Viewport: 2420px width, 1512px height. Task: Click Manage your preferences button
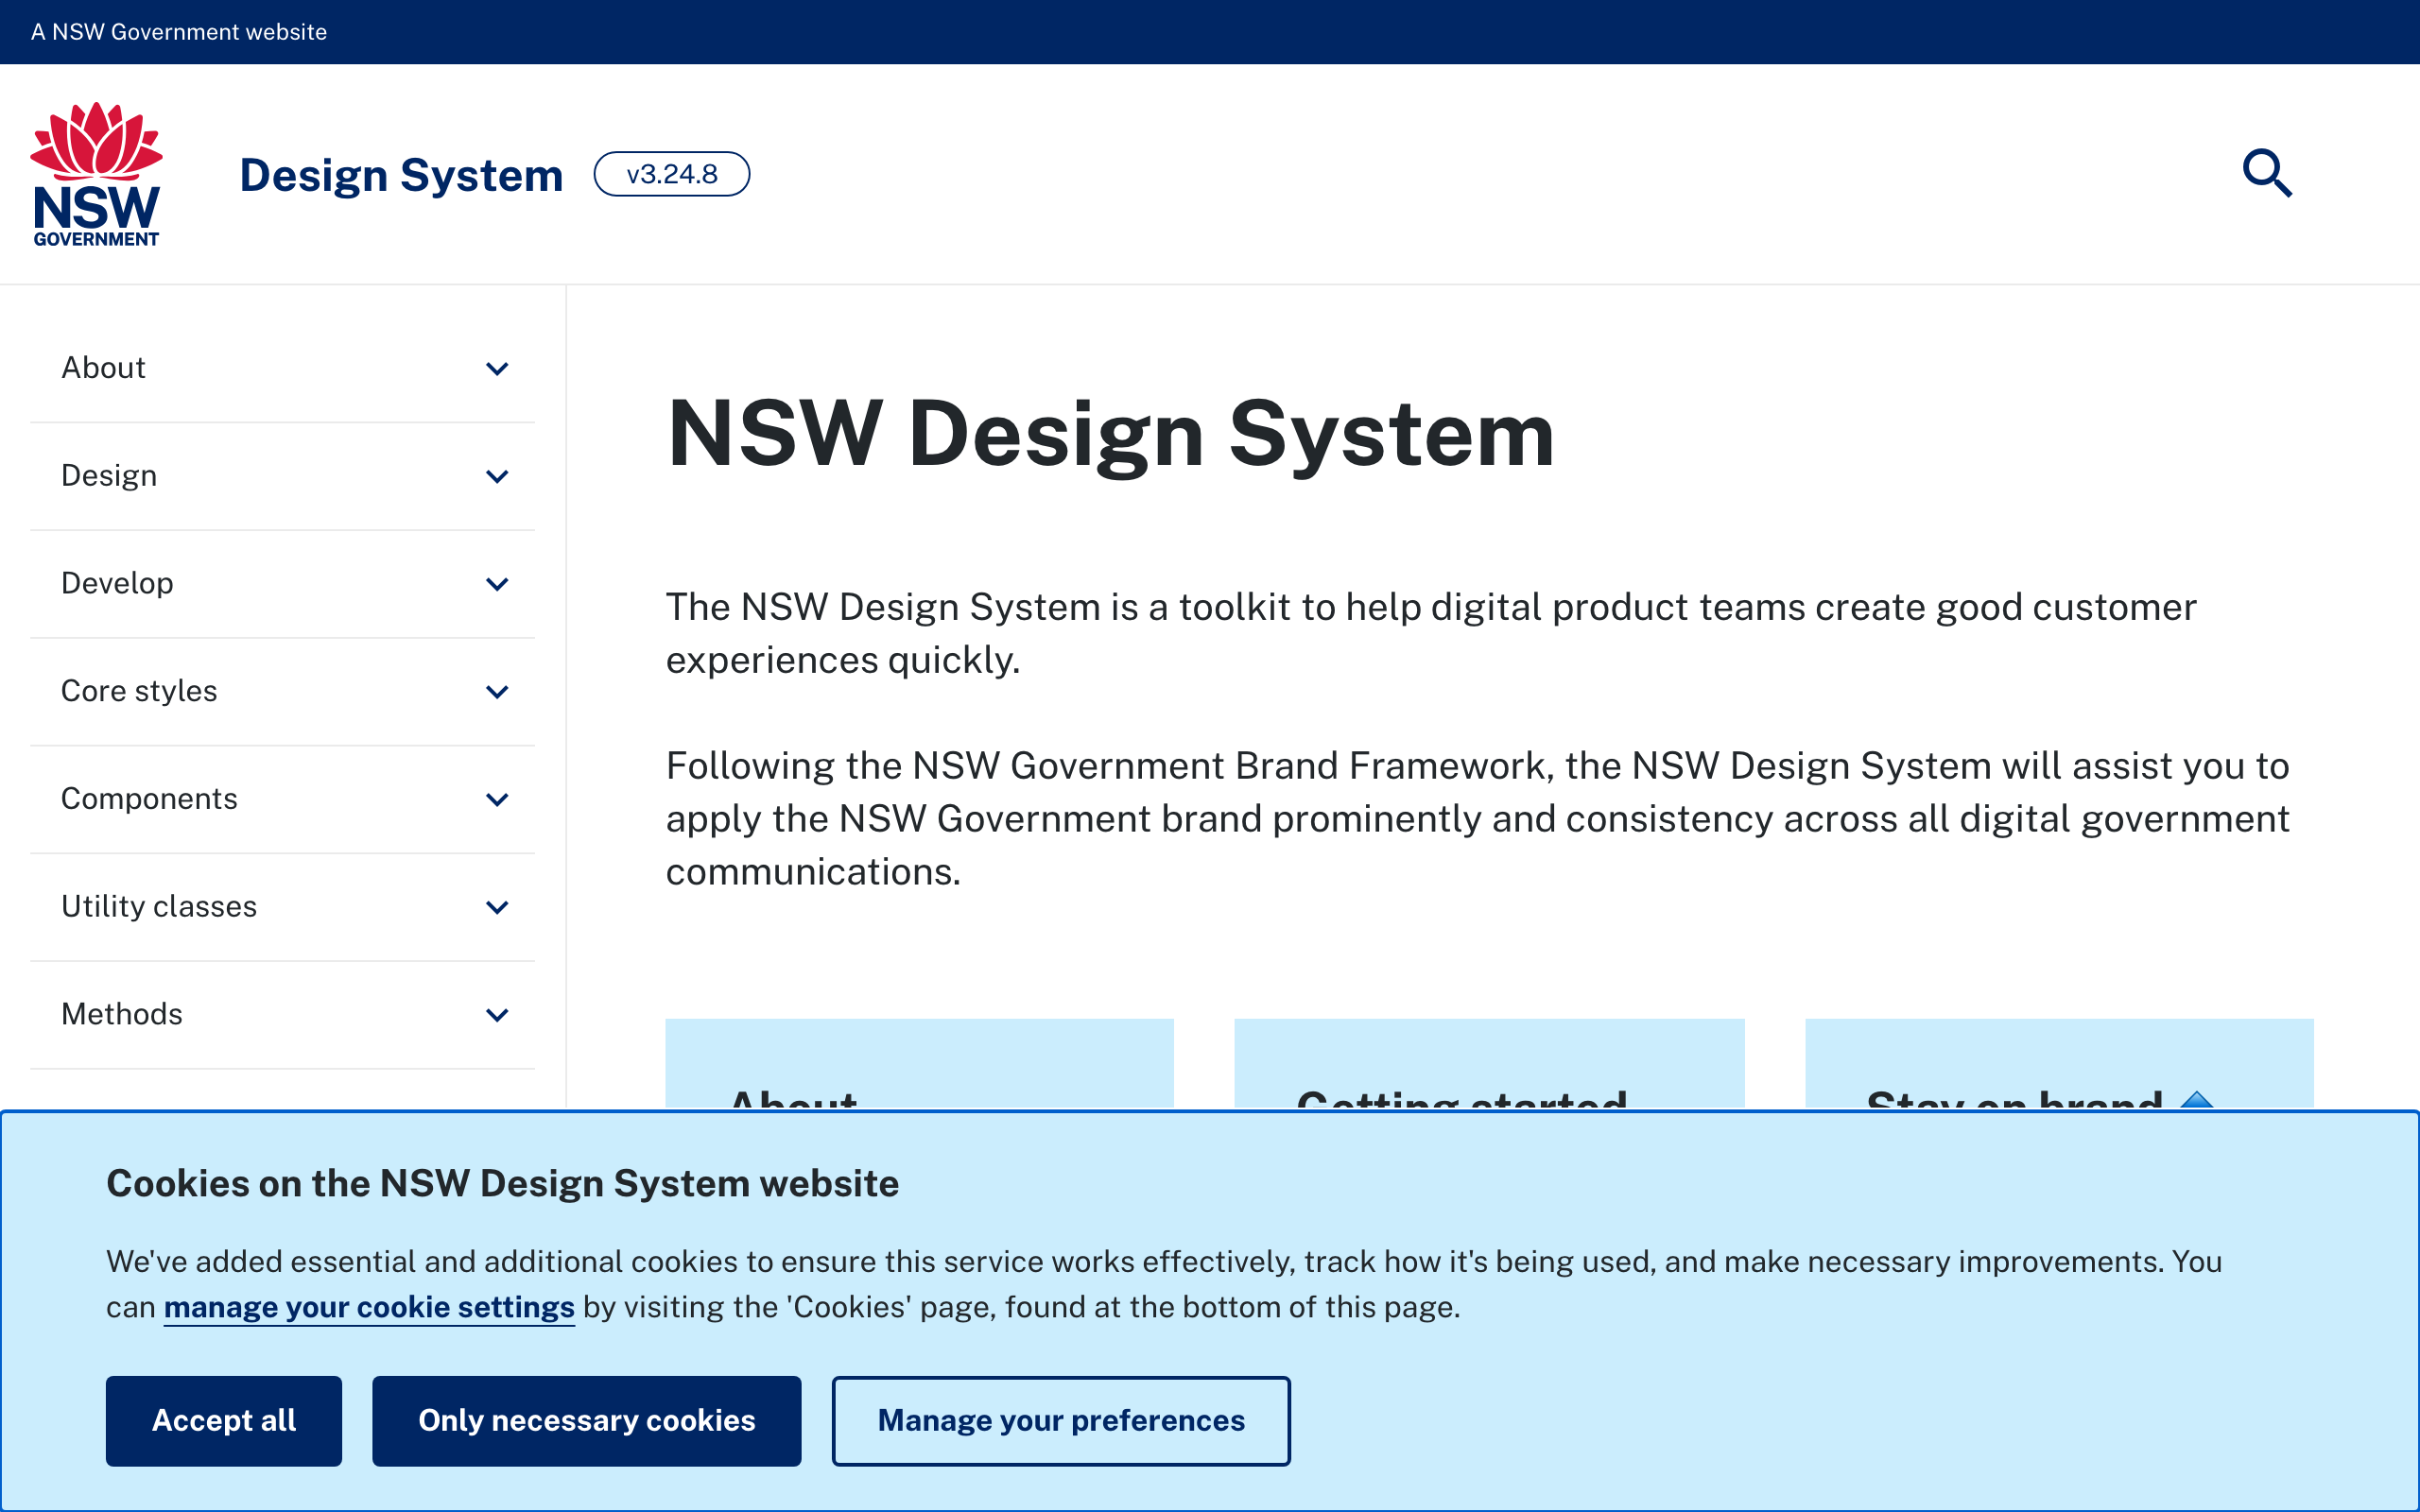click(x=1061, y=1420)
